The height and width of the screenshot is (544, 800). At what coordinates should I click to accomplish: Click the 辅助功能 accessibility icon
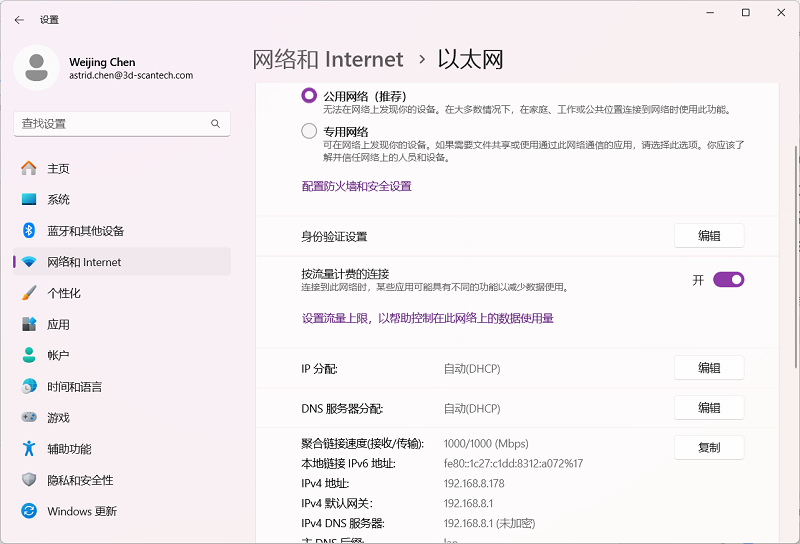pyautogui.click(x=29, y=449)
